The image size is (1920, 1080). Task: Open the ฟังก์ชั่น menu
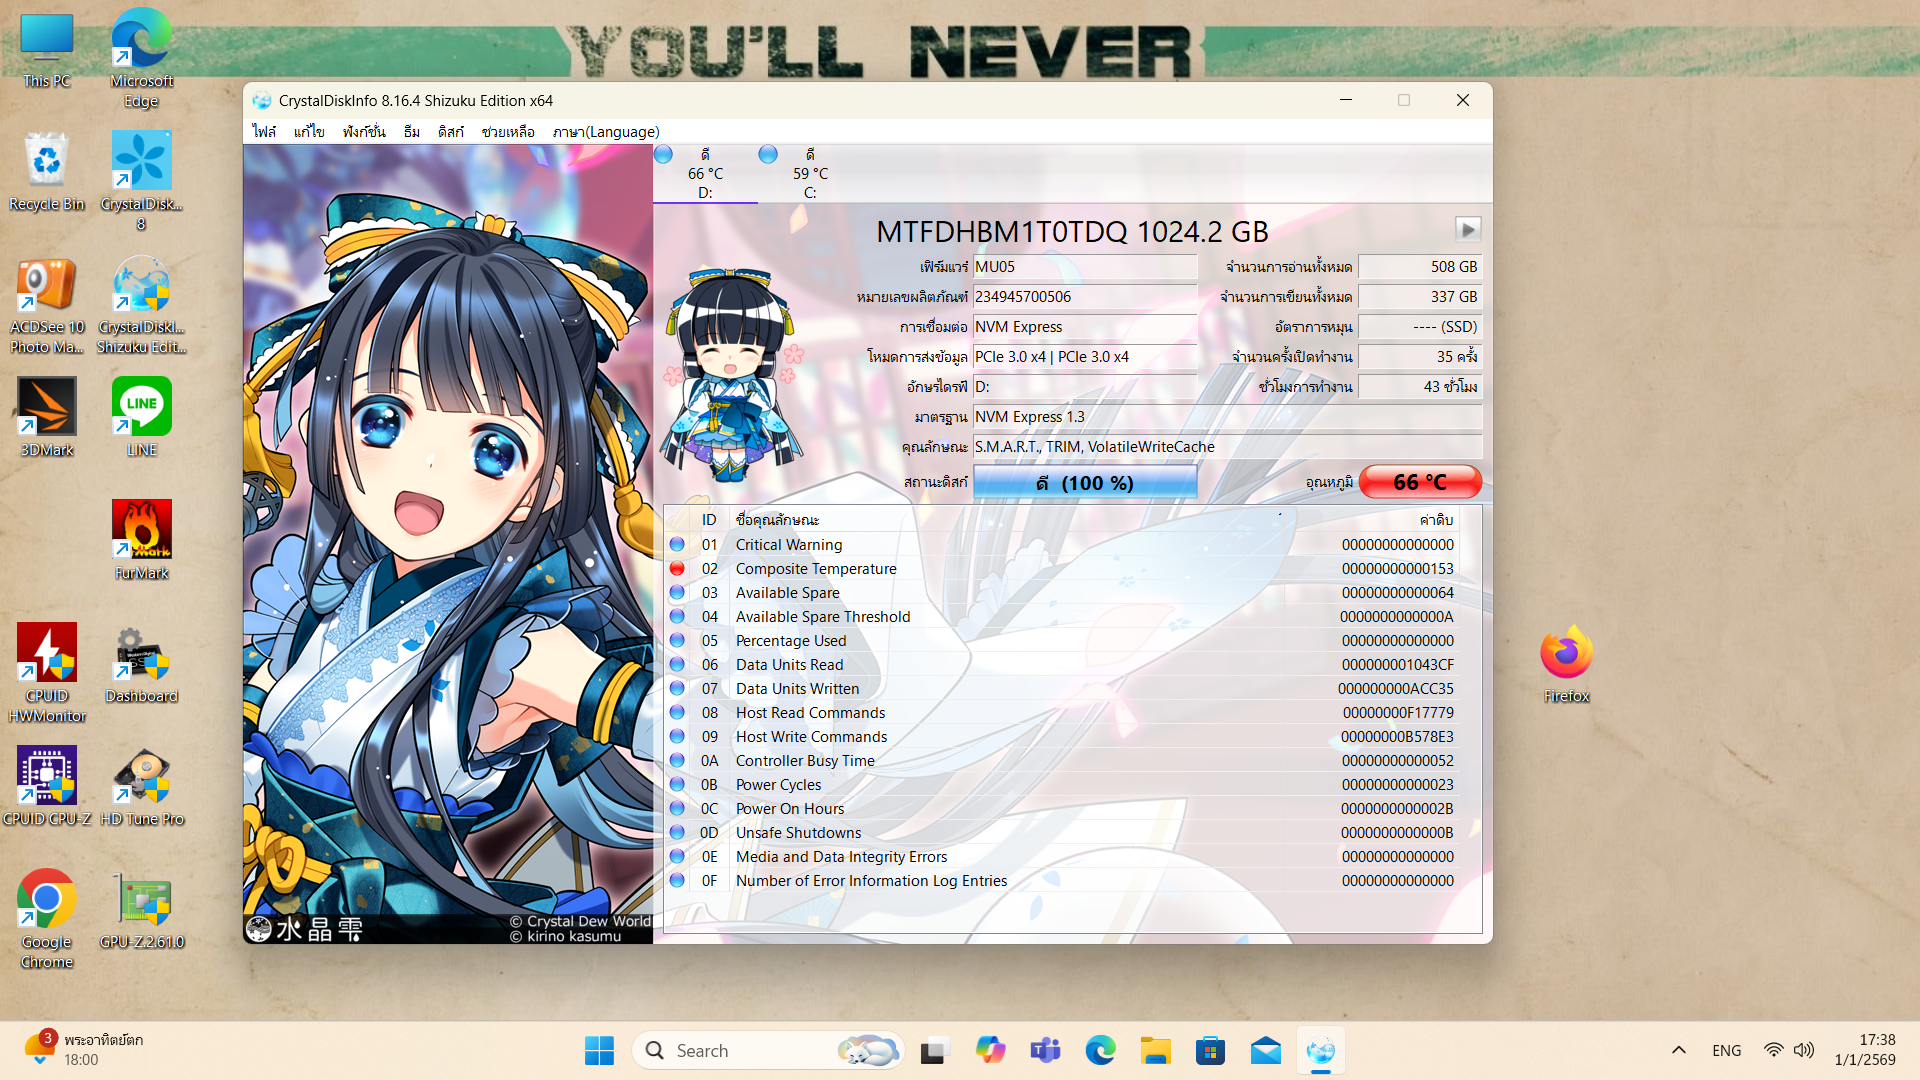(363, 132)
